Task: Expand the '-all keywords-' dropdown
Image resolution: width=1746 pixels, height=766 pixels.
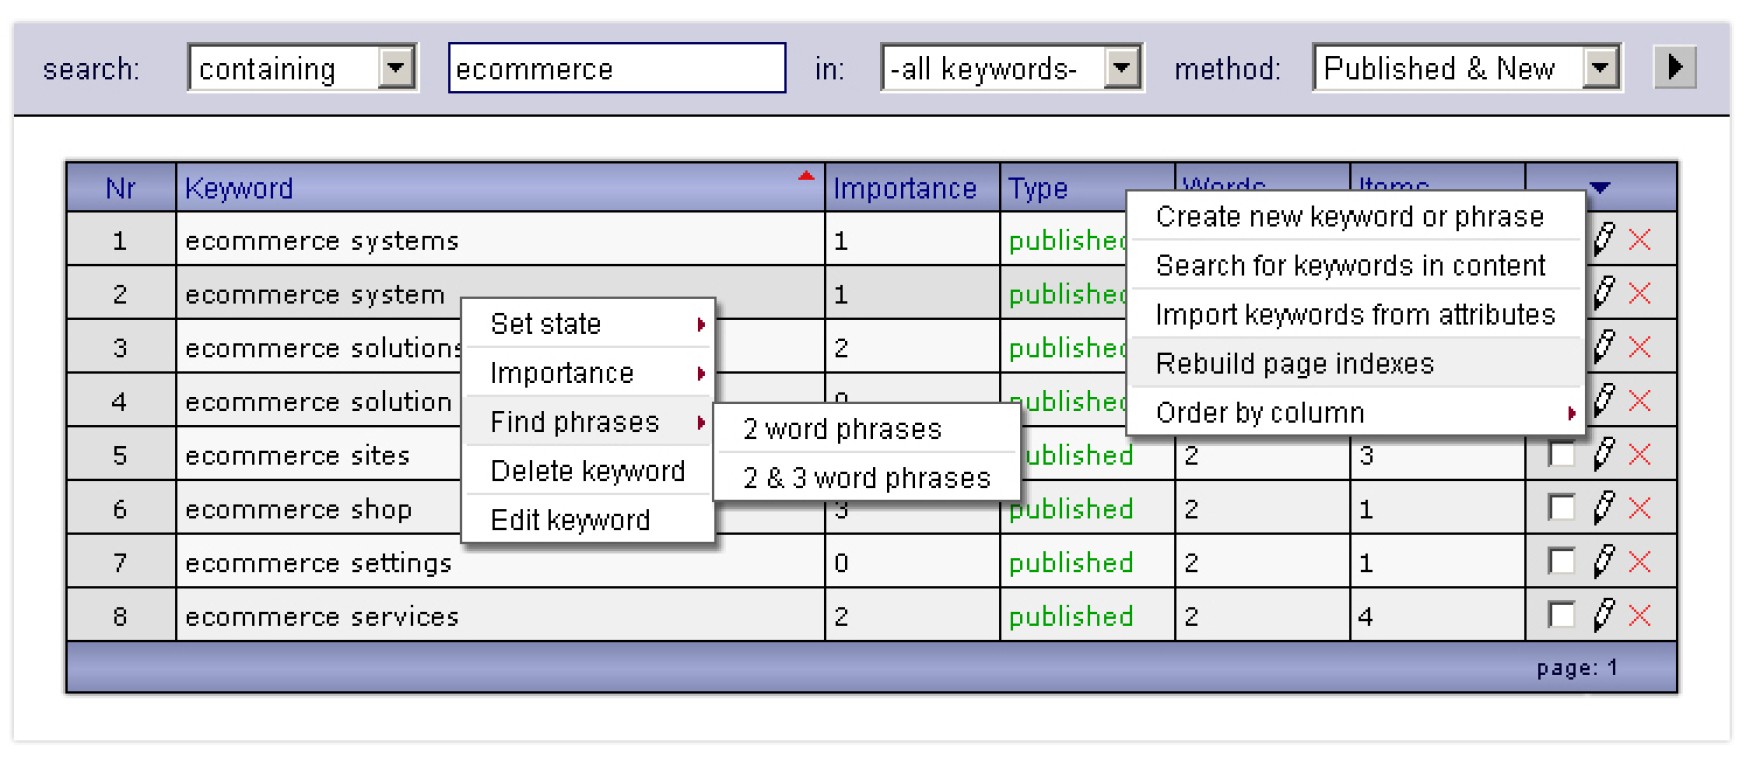Action: point(1122,68)
